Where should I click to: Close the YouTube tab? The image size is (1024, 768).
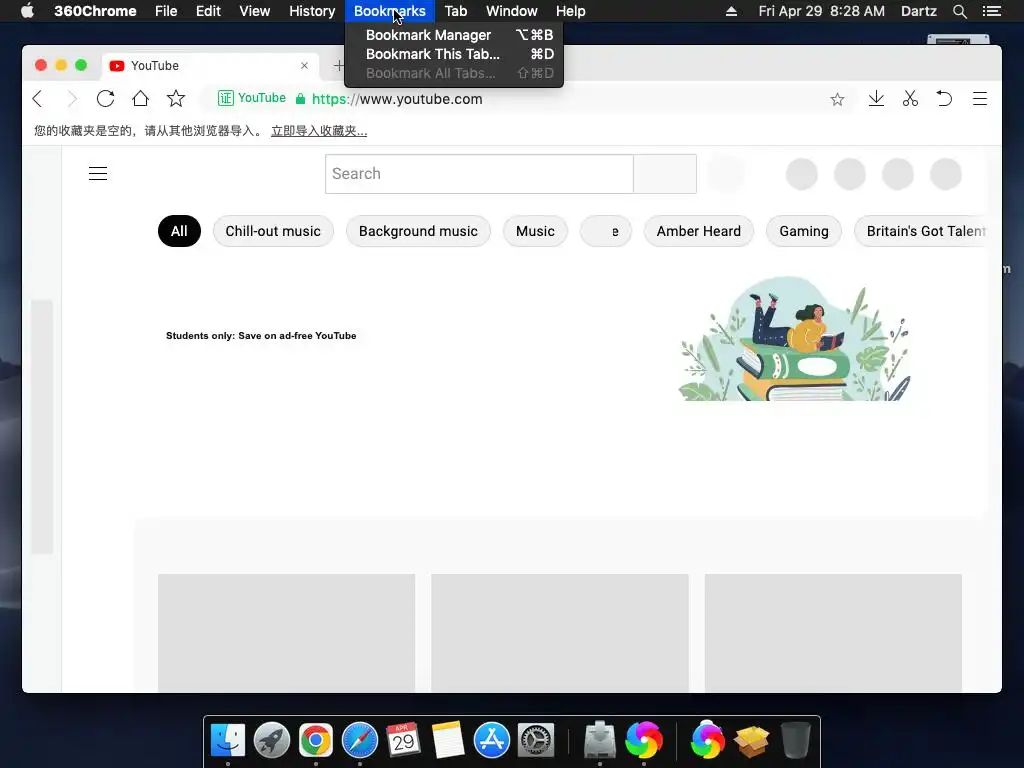pos(304,65)
